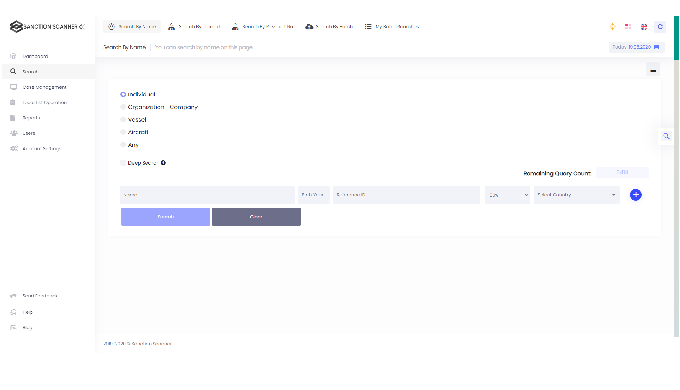Switch to the Search By Name tab
This screenshot has height=390, width=680.
tap(132, 26)
